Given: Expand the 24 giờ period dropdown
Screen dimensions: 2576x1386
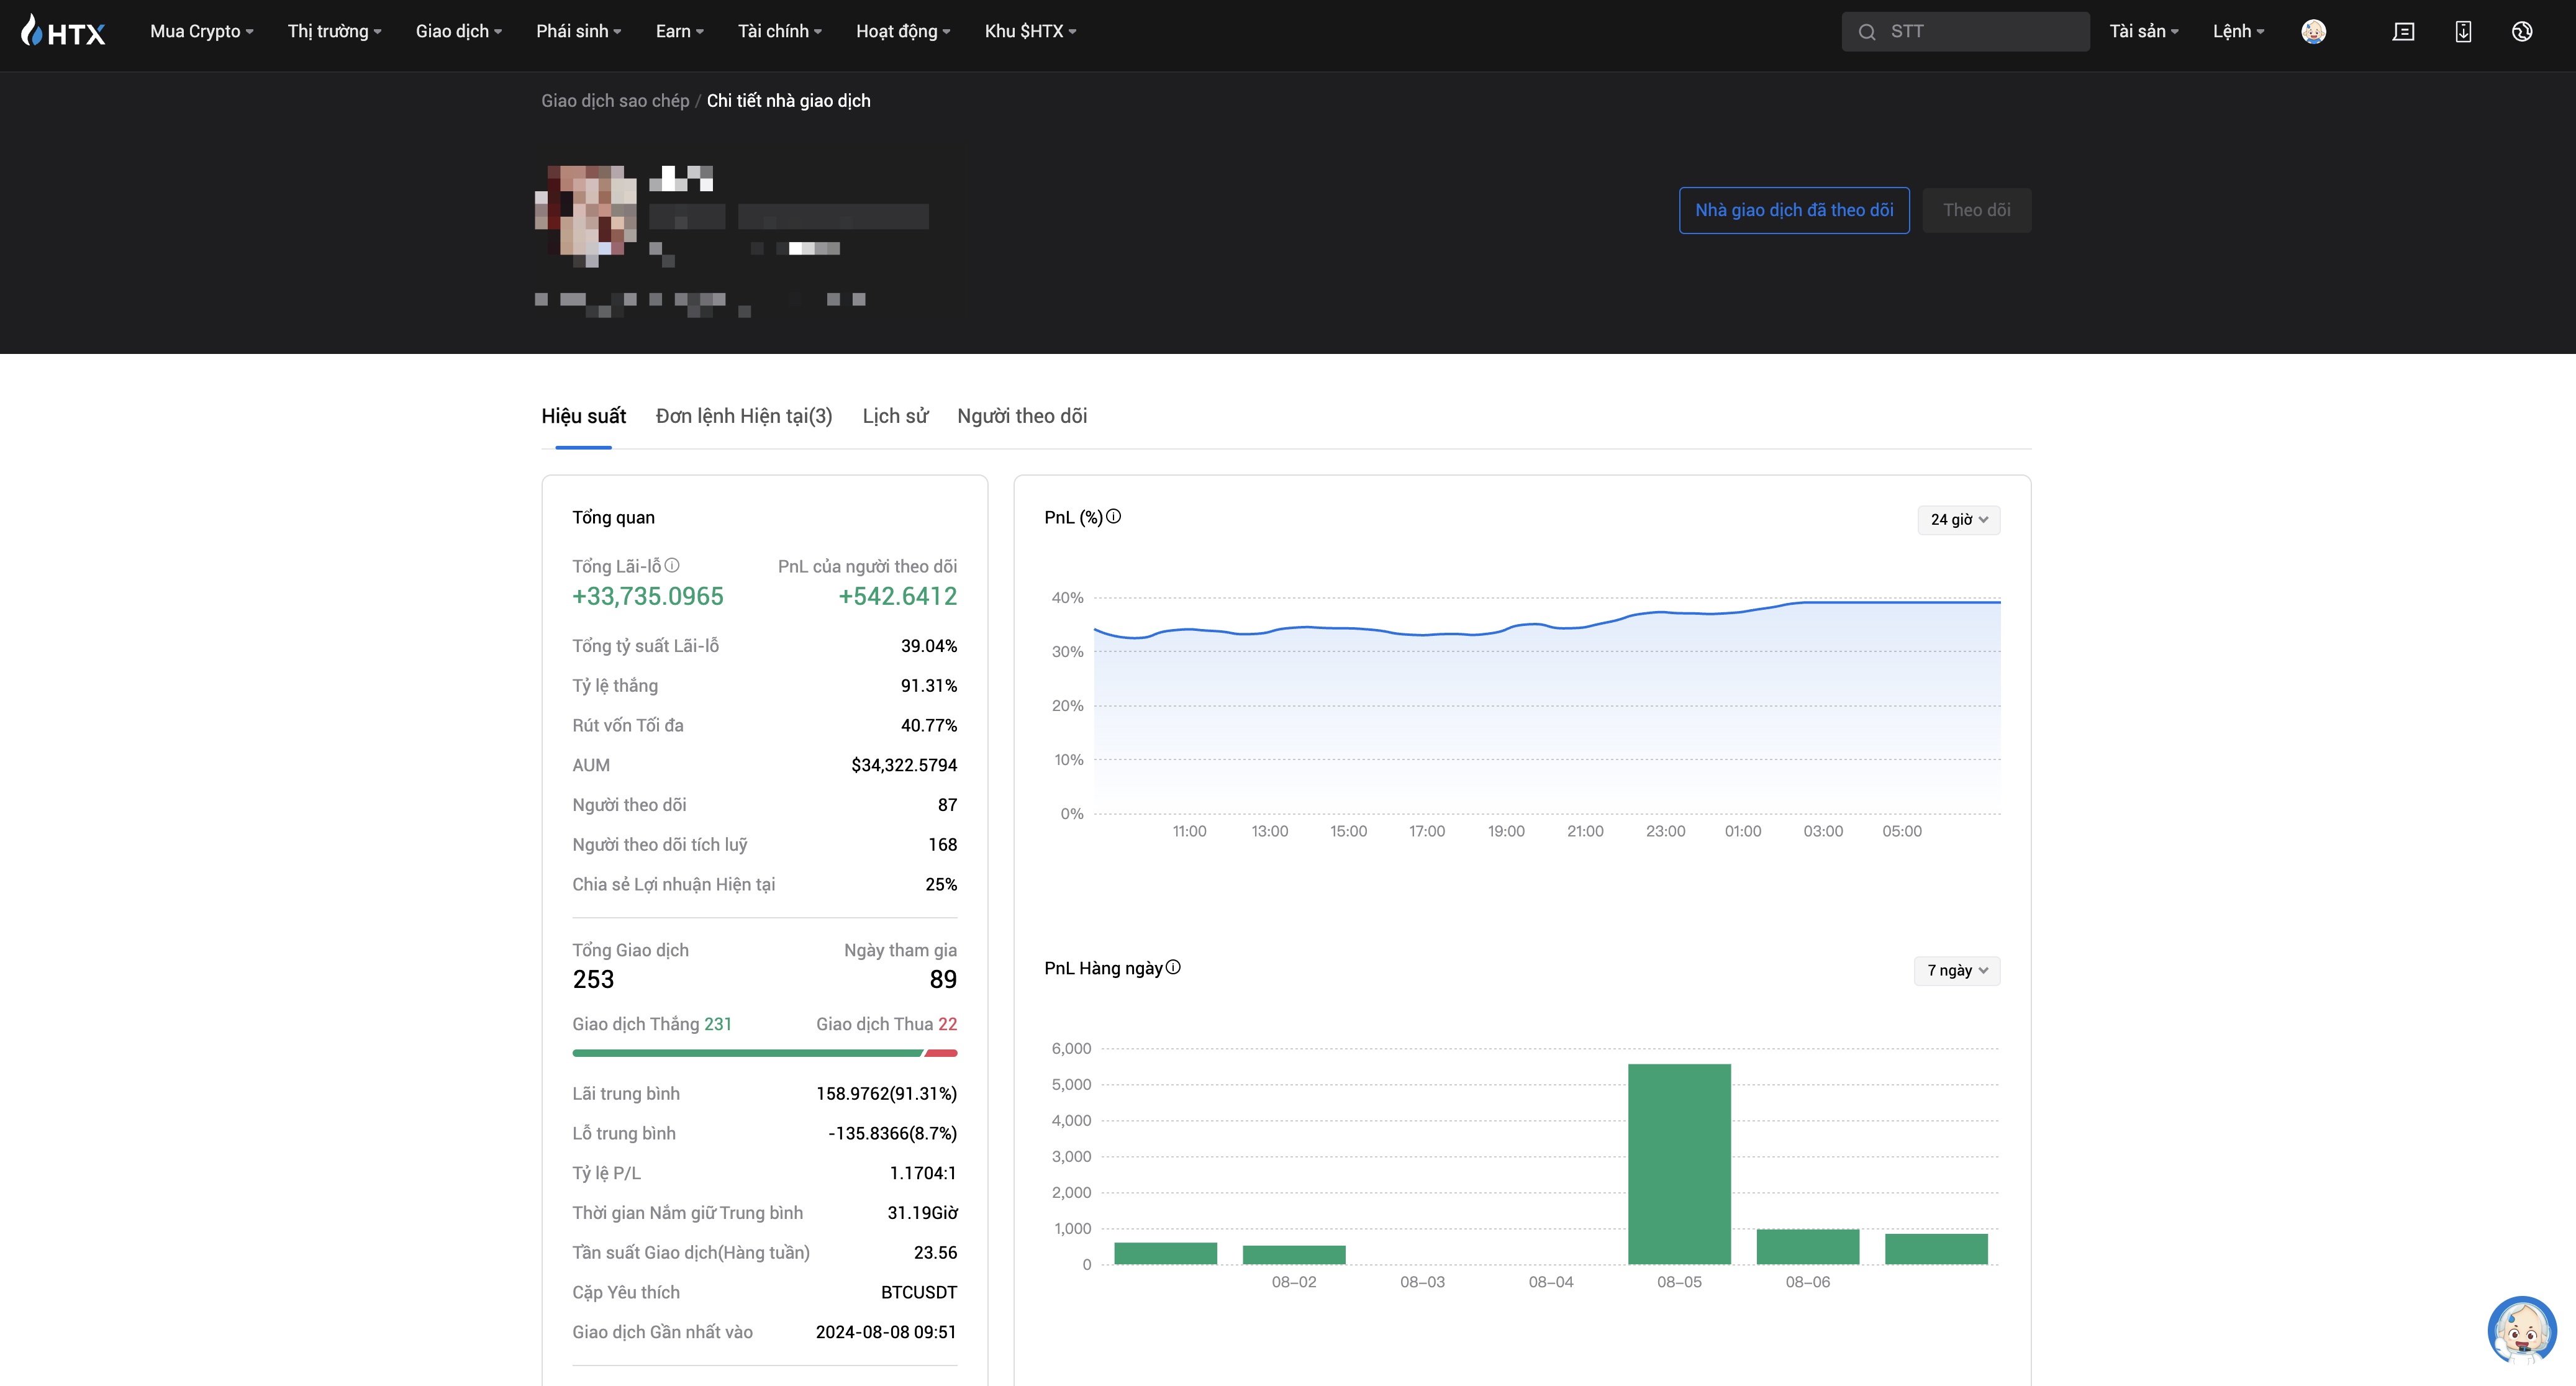Looking at the screenshot, I should click(x=1958, y=519).
